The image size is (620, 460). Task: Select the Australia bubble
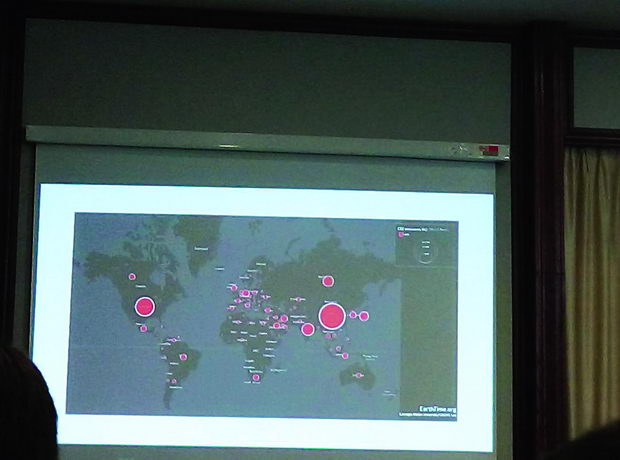coord(359,375)
